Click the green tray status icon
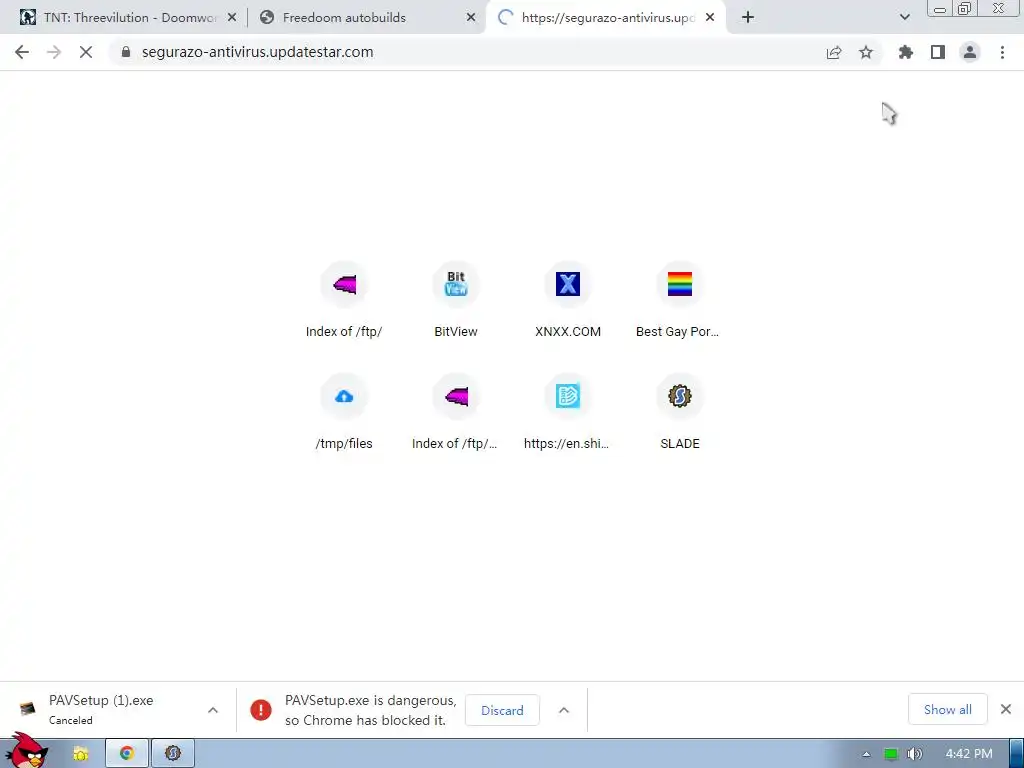This screenshot has width=1024, height=768. point(890,754)
